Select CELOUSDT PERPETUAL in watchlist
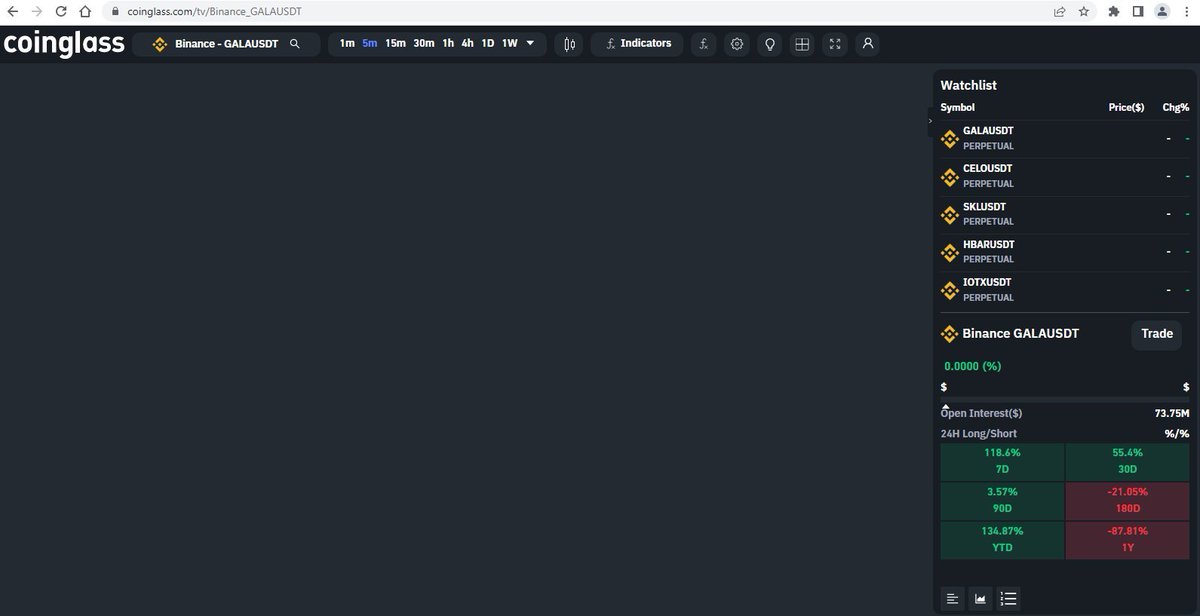This screenshot has width=1200, height=616. coord(1065,177)
